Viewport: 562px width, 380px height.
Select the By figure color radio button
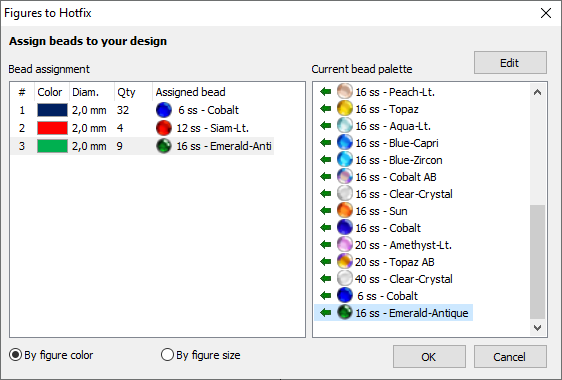point(15,355)
